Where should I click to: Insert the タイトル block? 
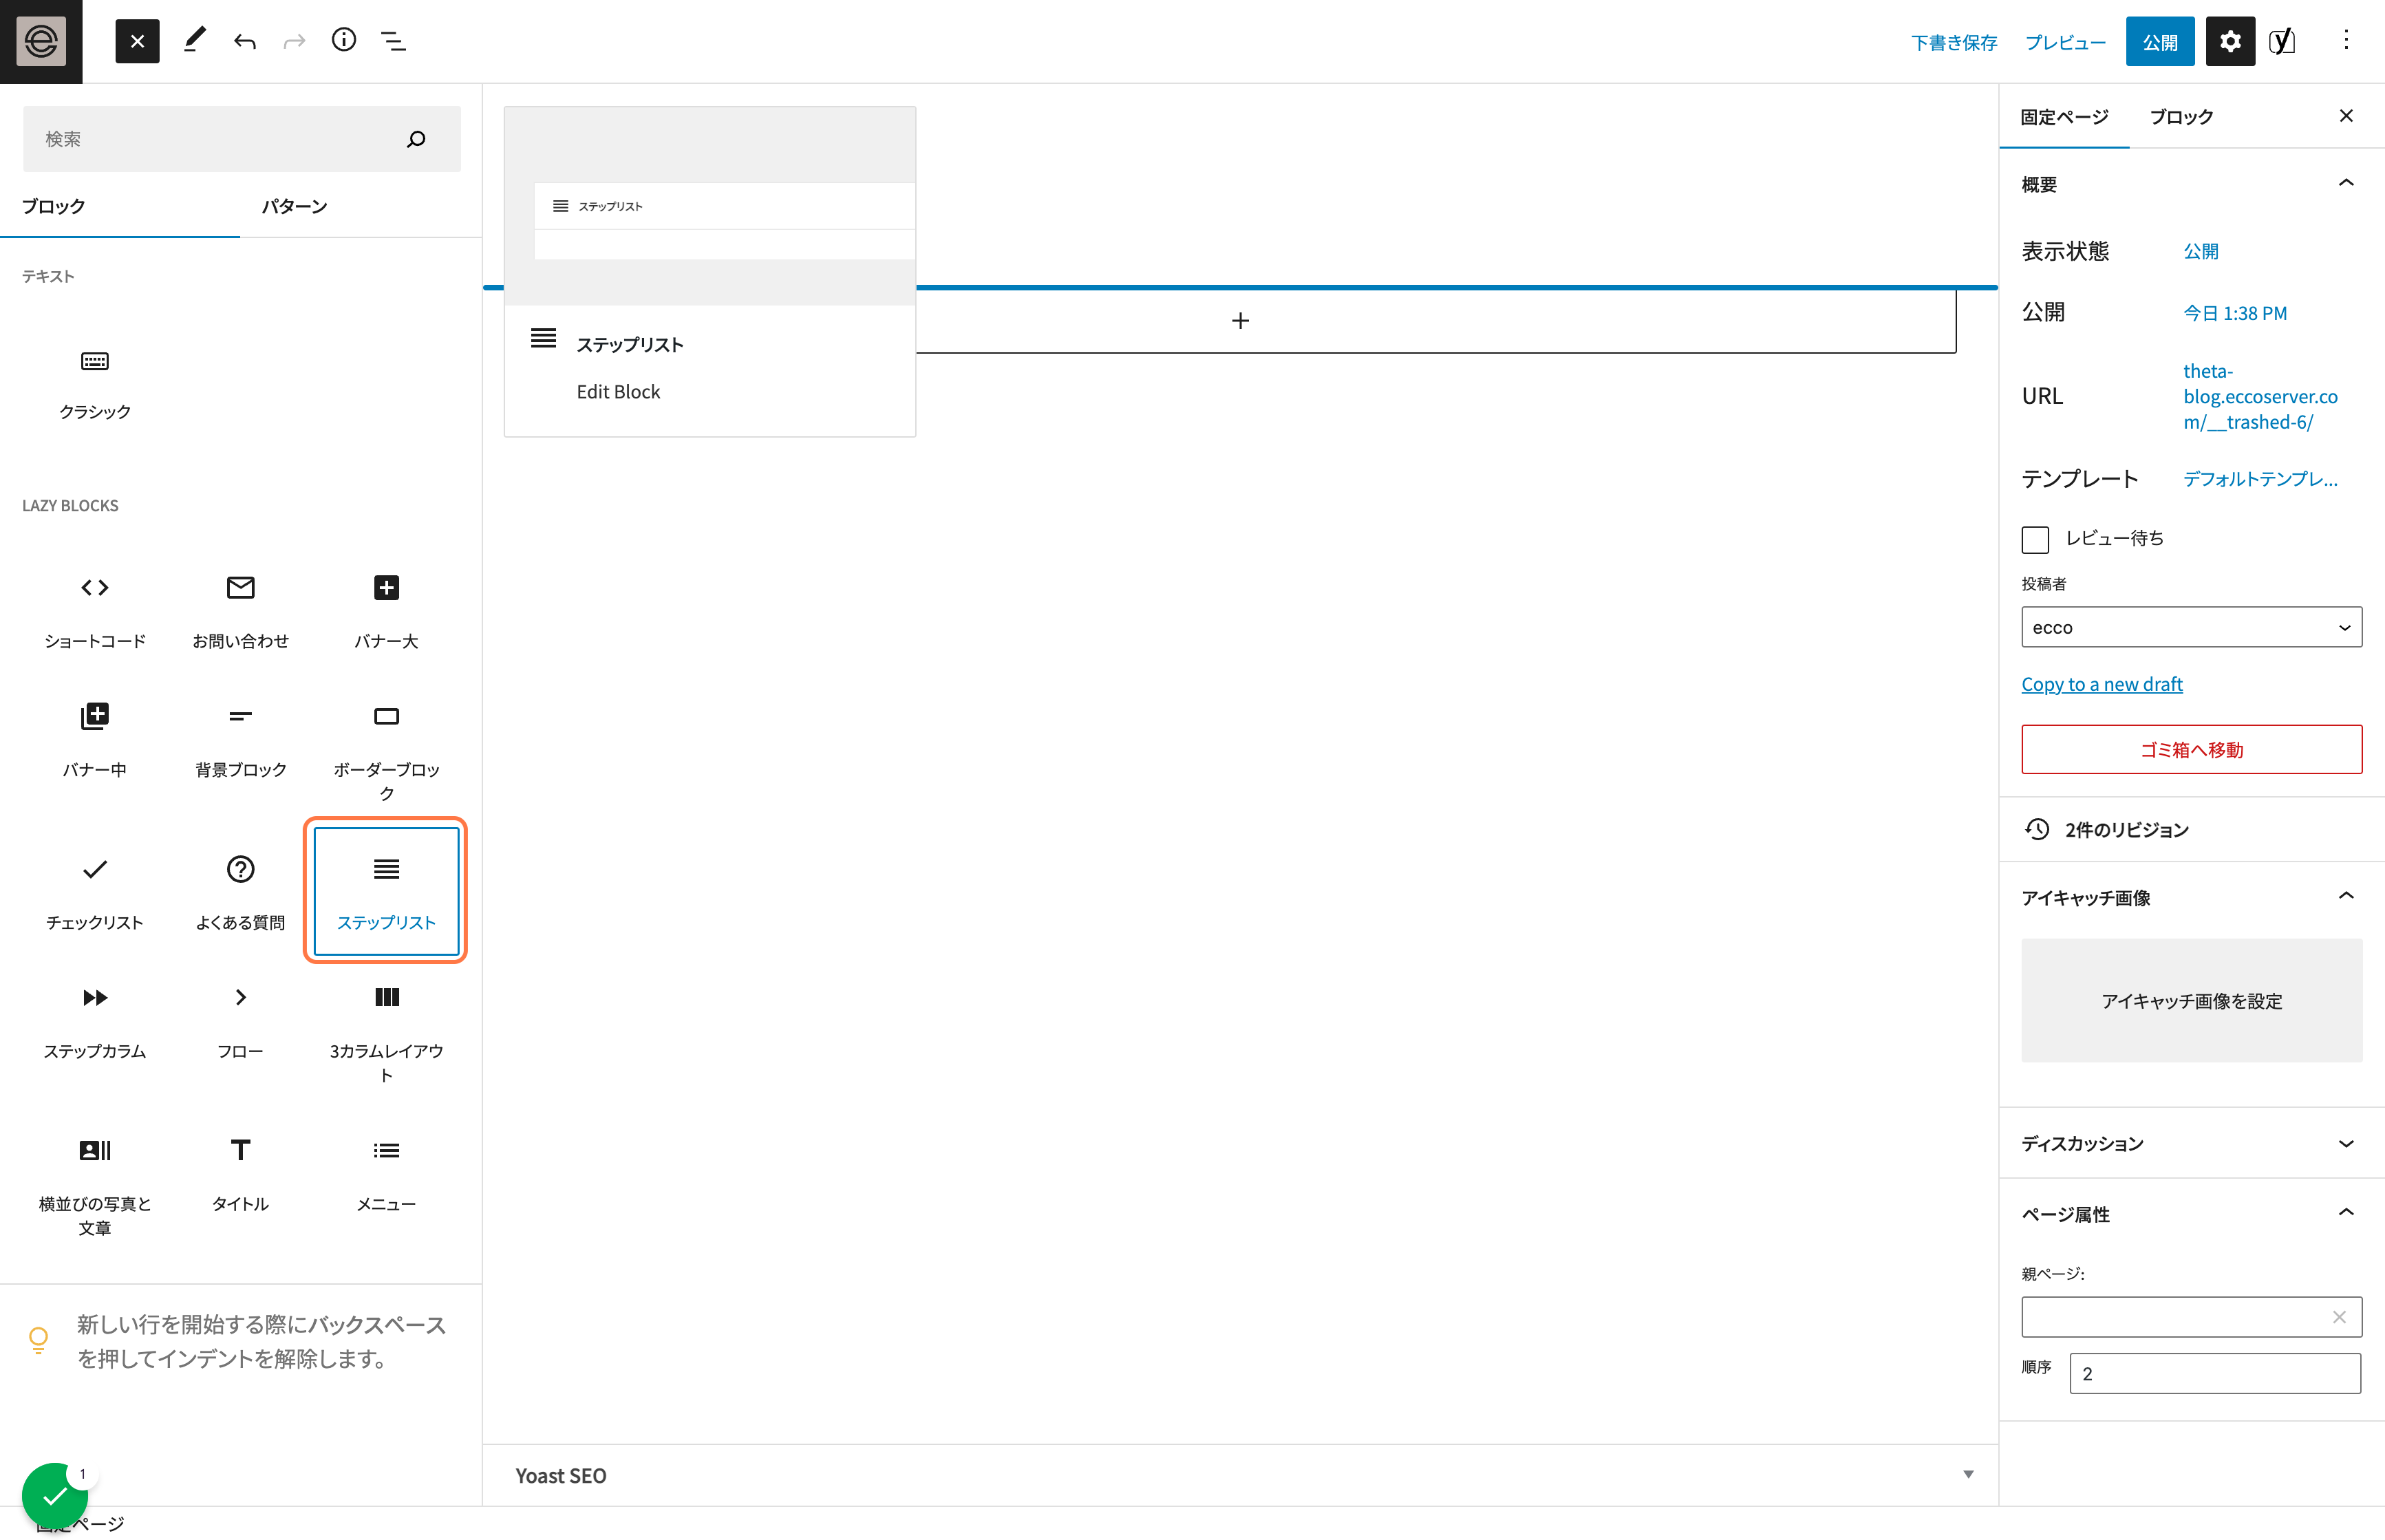(x=240, y=1174)
